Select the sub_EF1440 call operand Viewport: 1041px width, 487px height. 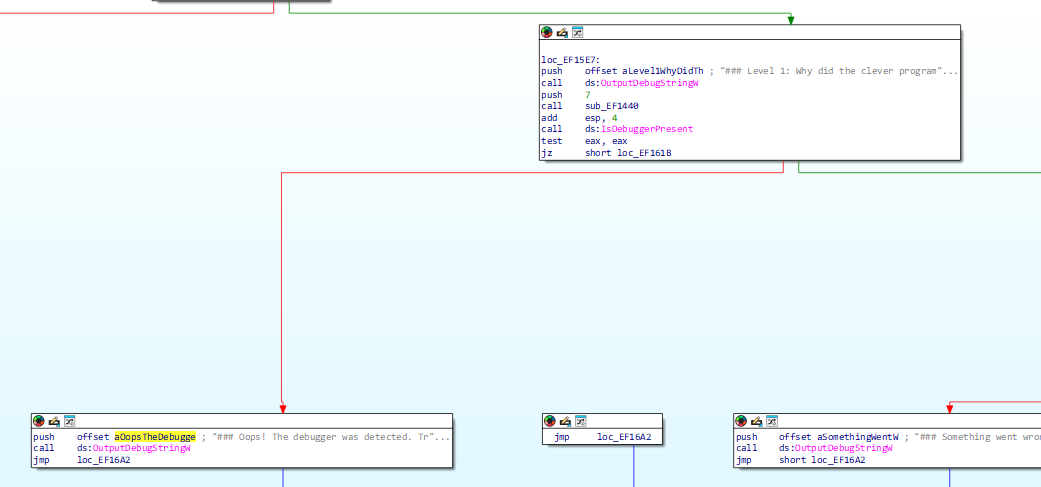click(x=611, y=106)
